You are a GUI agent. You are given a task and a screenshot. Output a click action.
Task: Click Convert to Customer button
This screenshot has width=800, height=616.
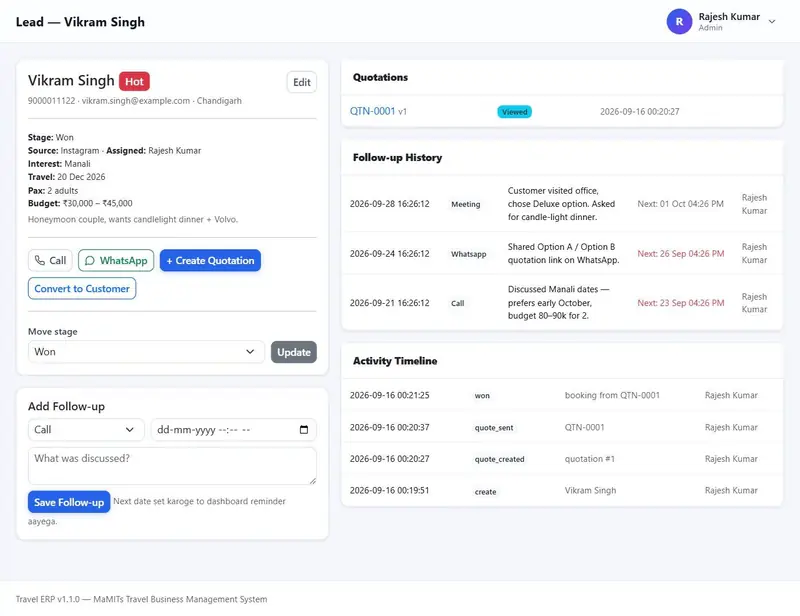82,288
